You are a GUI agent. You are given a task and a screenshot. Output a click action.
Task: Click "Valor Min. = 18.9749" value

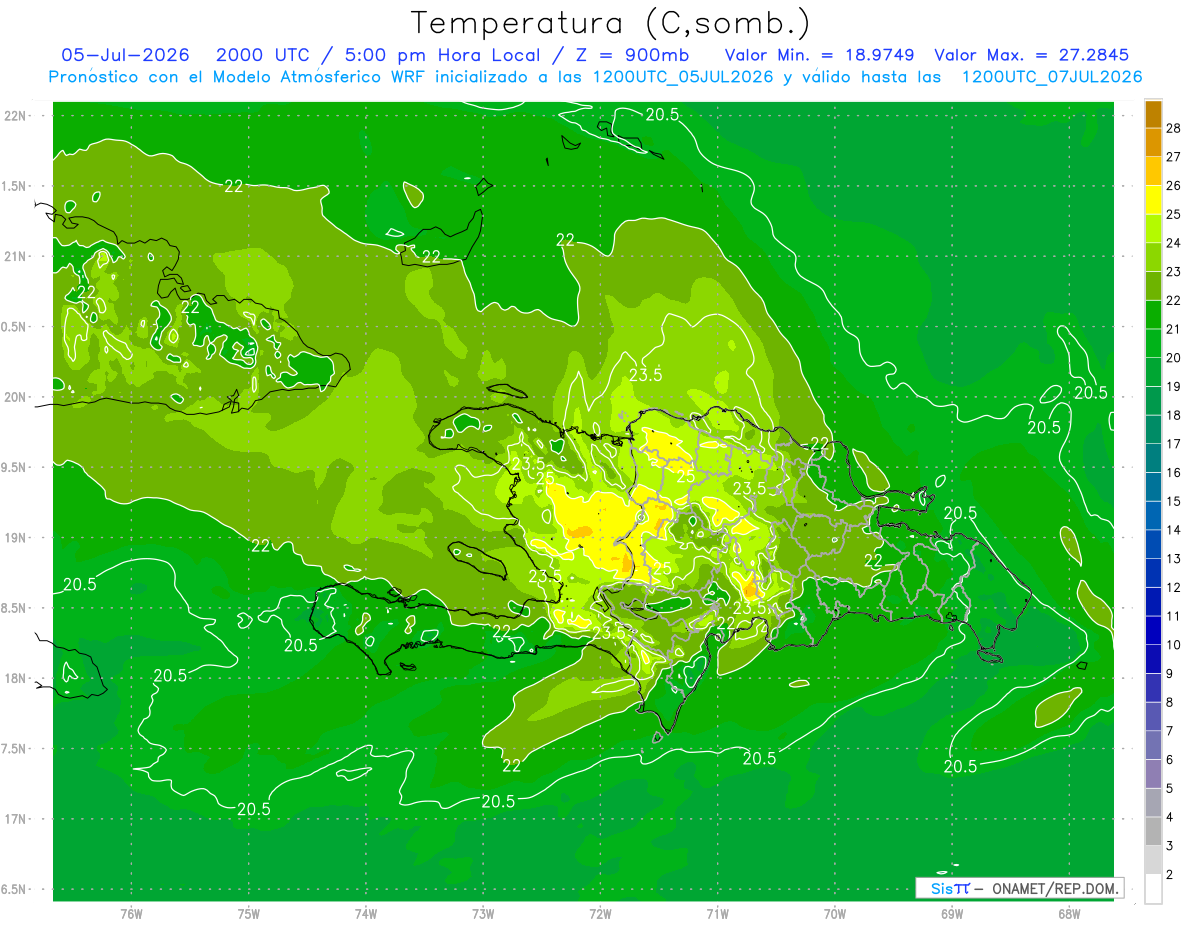[818, 55]
